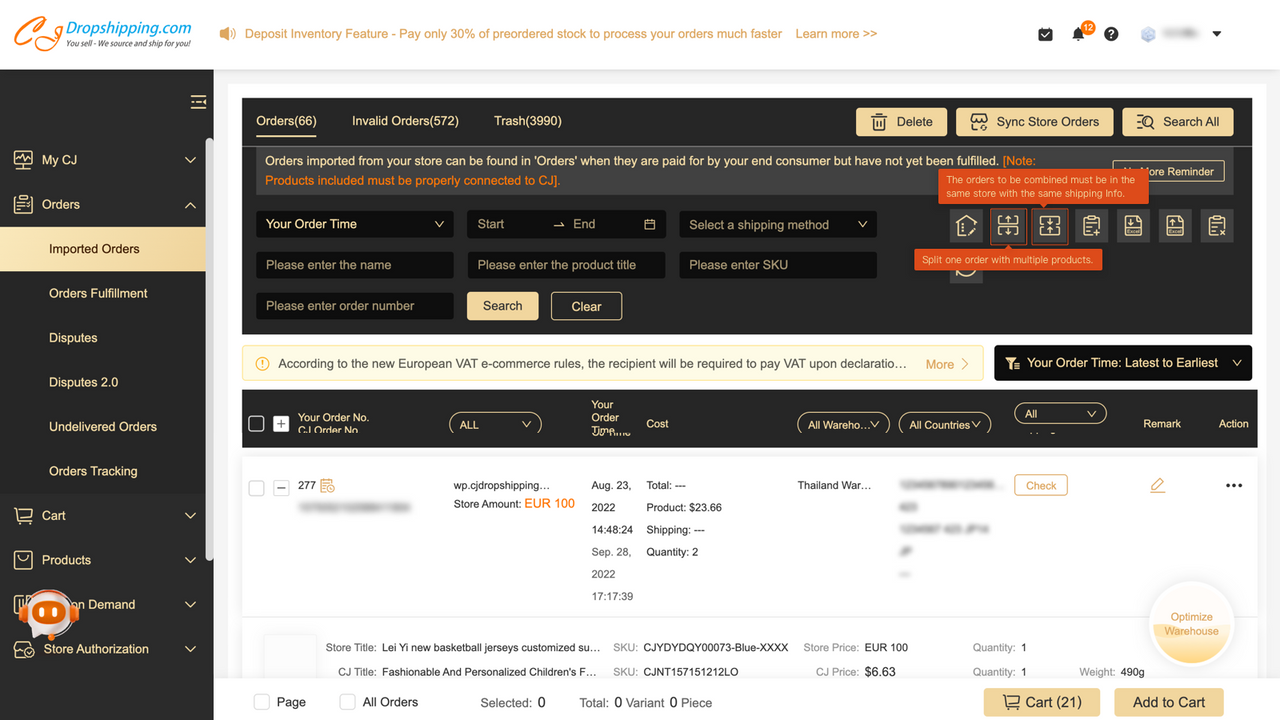Click the Sync Store Orders button
This screenshot has width=1280, height=720.
tap(1034, 121)
